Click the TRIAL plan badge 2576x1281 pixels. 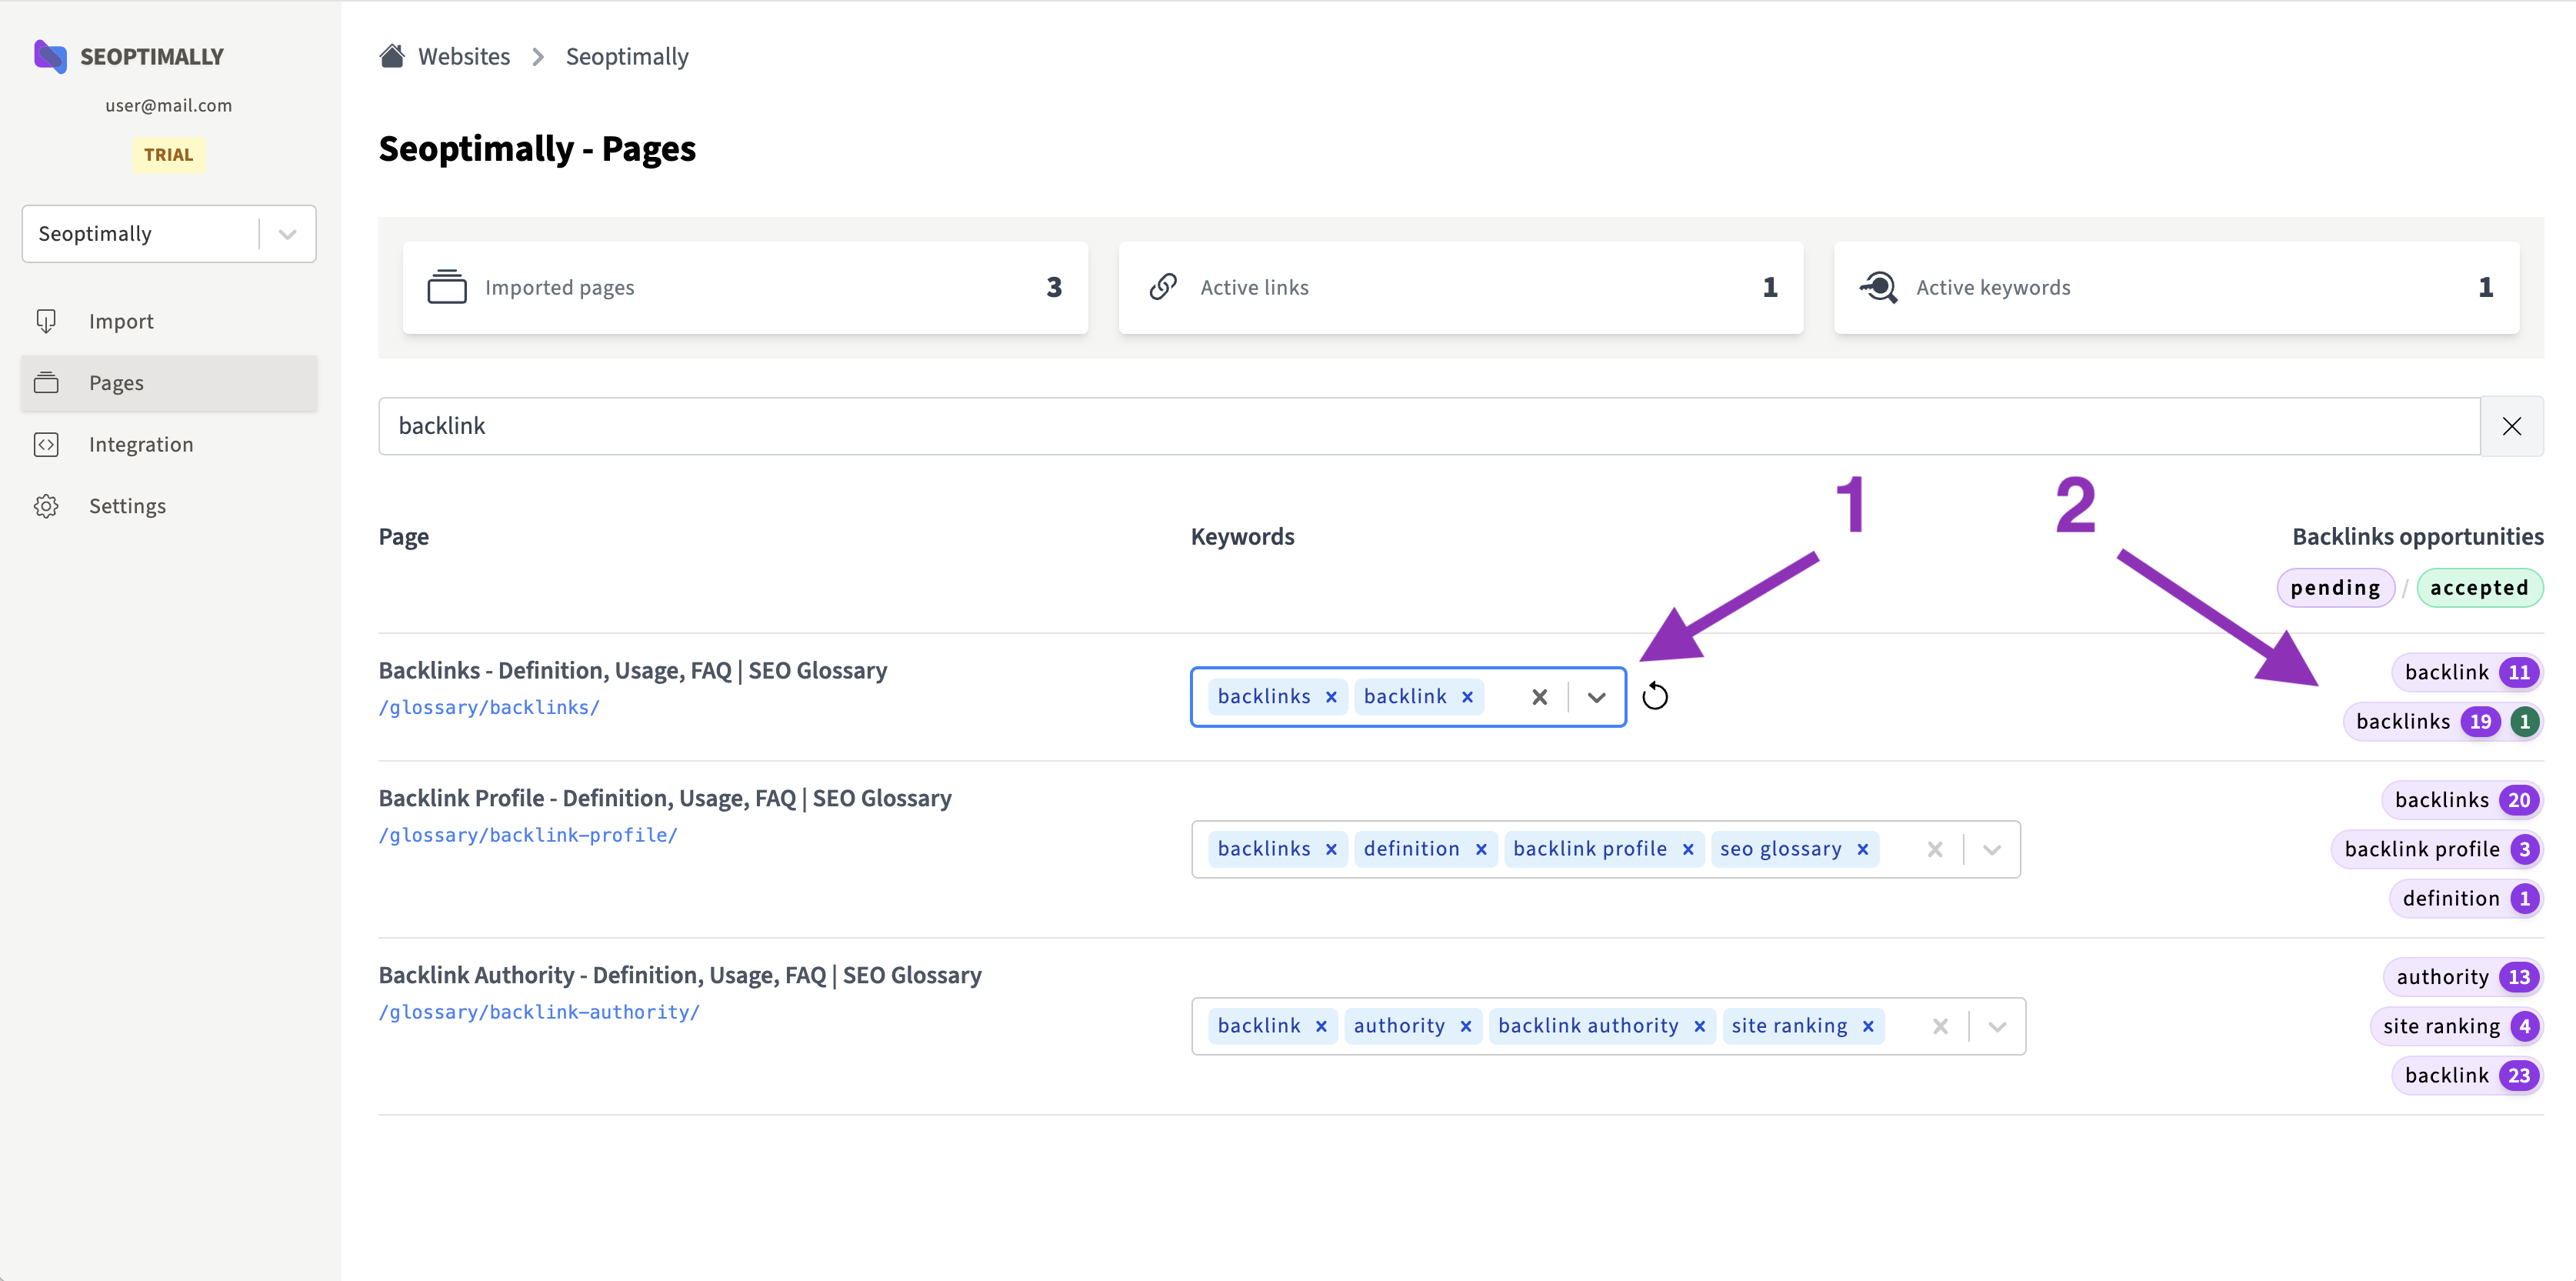pos(169,155)
